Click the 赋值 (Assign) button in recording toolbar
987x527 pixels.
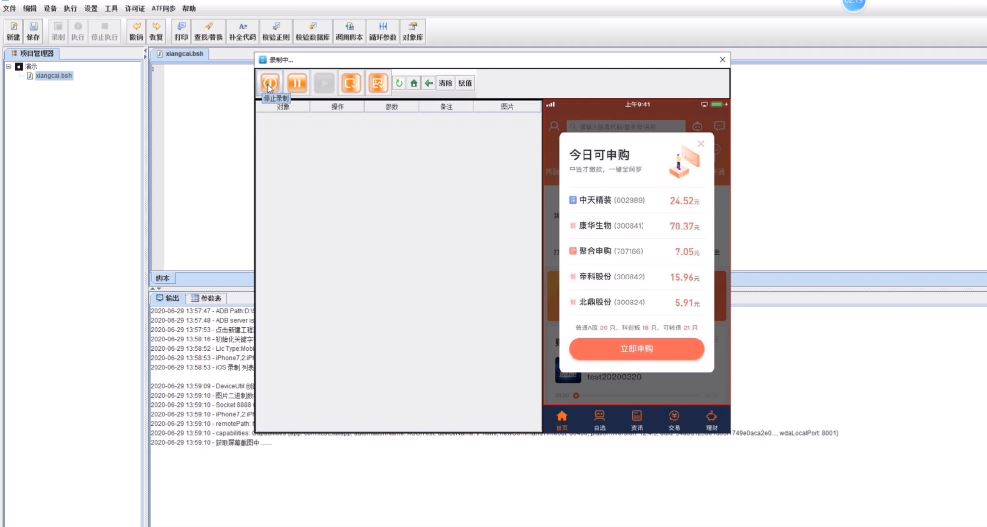(465, 83)
